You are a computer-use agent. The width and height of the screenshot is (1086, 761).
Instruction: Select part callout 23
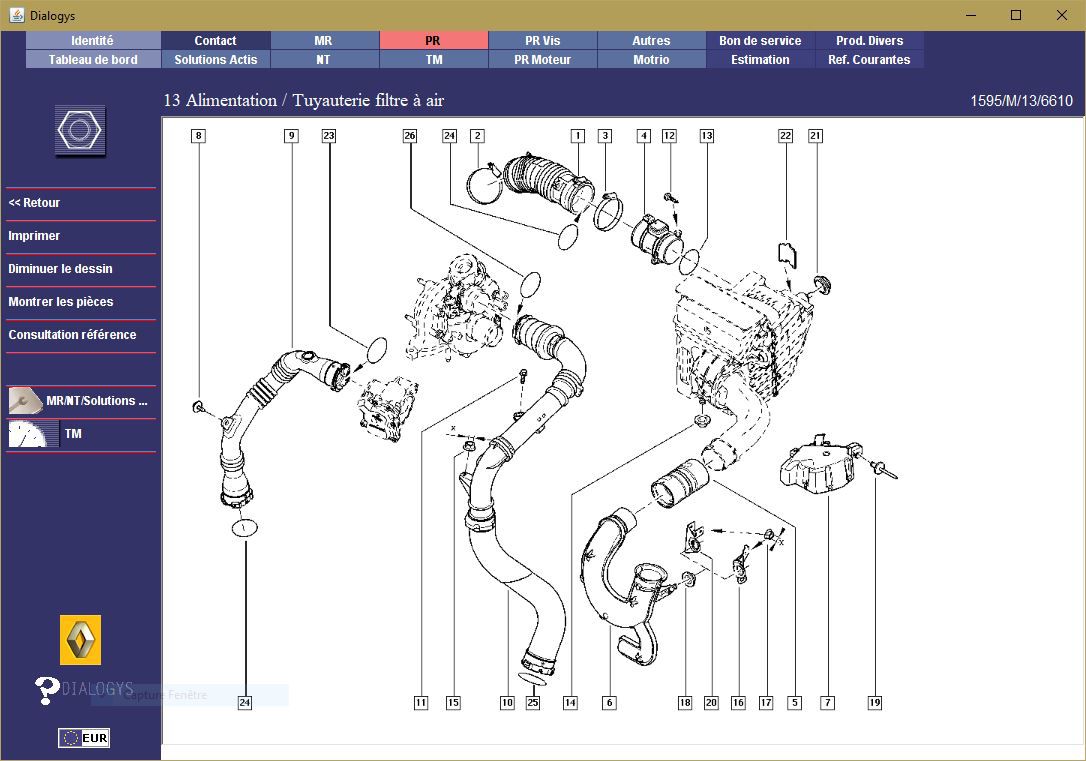tap(329, 136)
